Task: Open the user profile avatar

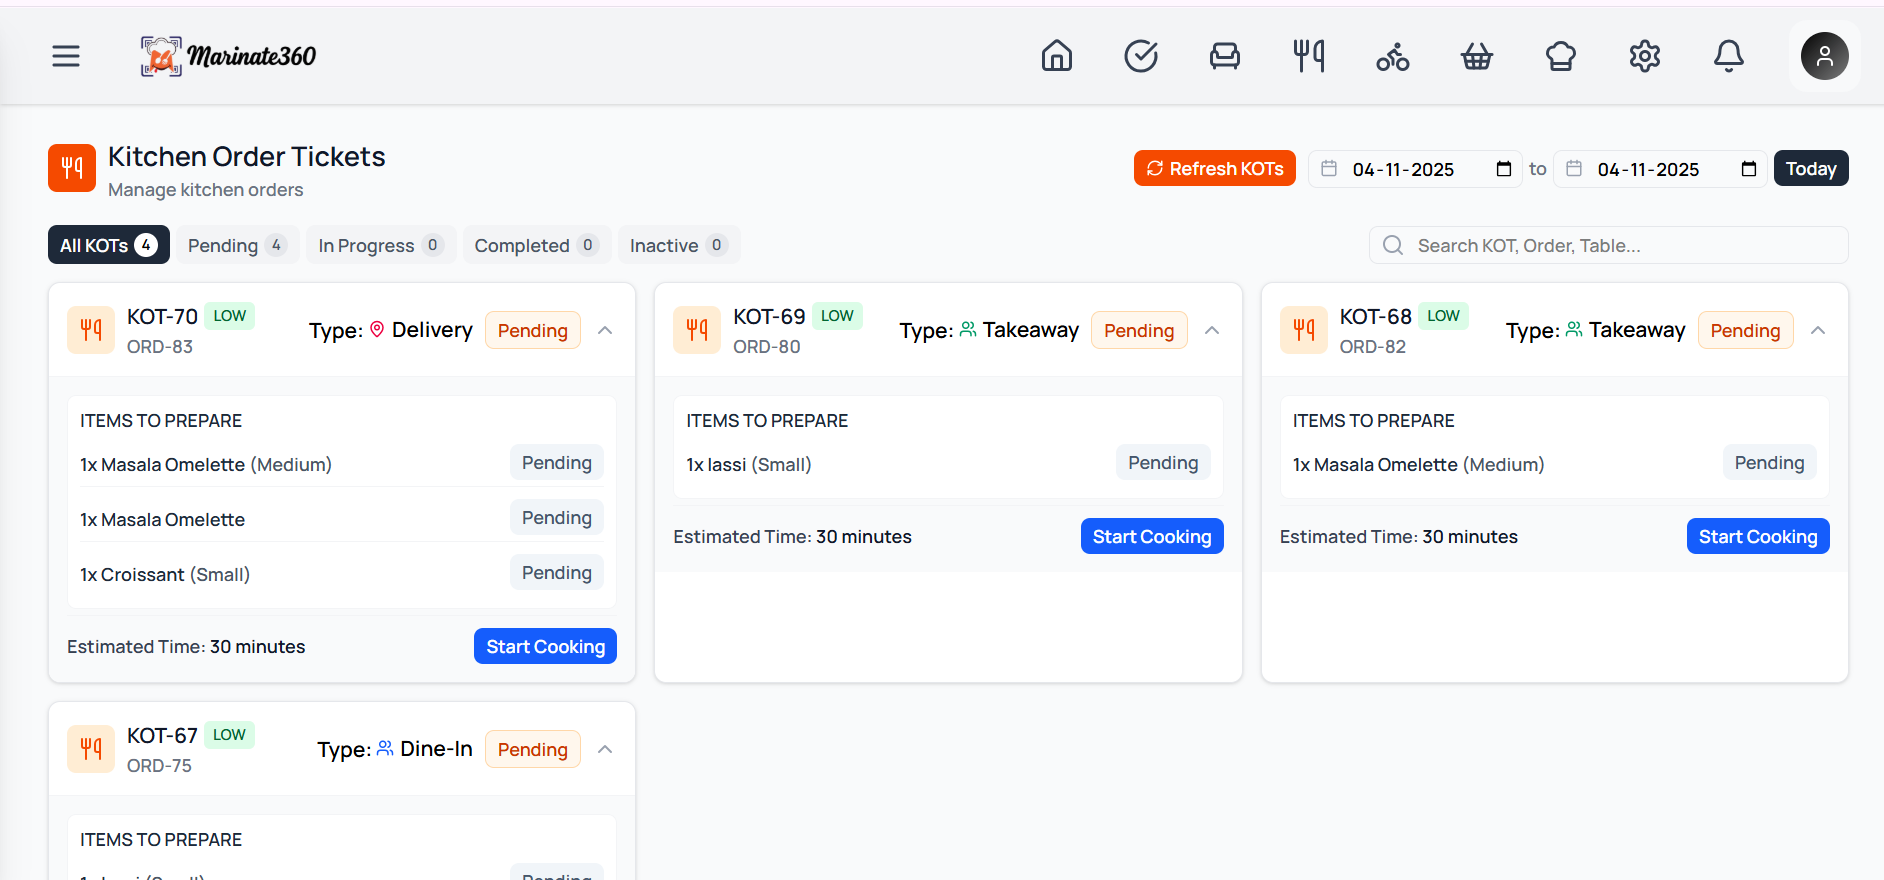Action: click(1824, 56)
